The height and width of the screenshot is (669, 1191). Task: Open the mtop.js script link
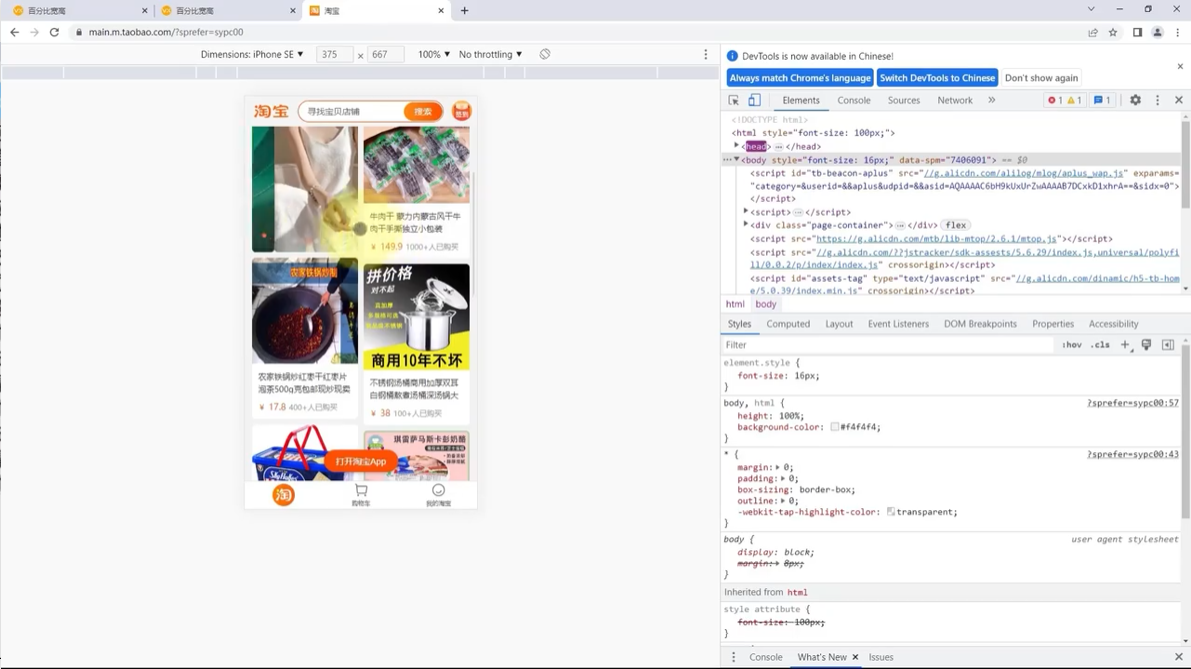[x=936, y=238]
